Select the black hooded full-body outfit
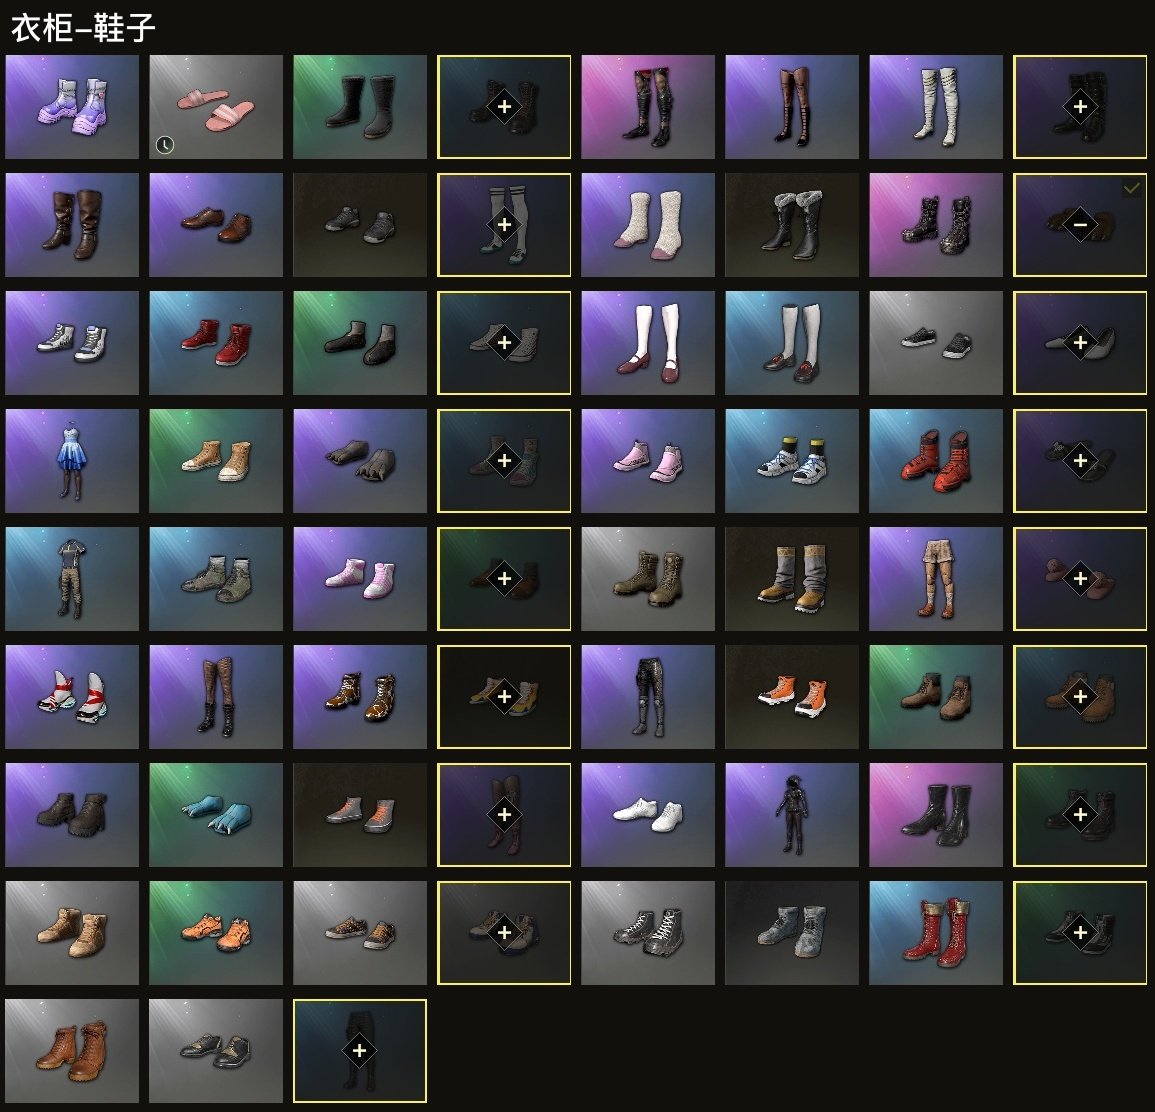 tap(792, 814)
